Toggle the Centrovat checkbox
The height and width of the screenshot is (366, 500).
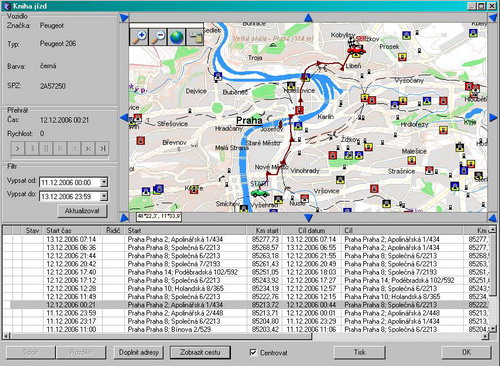coord(253,352)
